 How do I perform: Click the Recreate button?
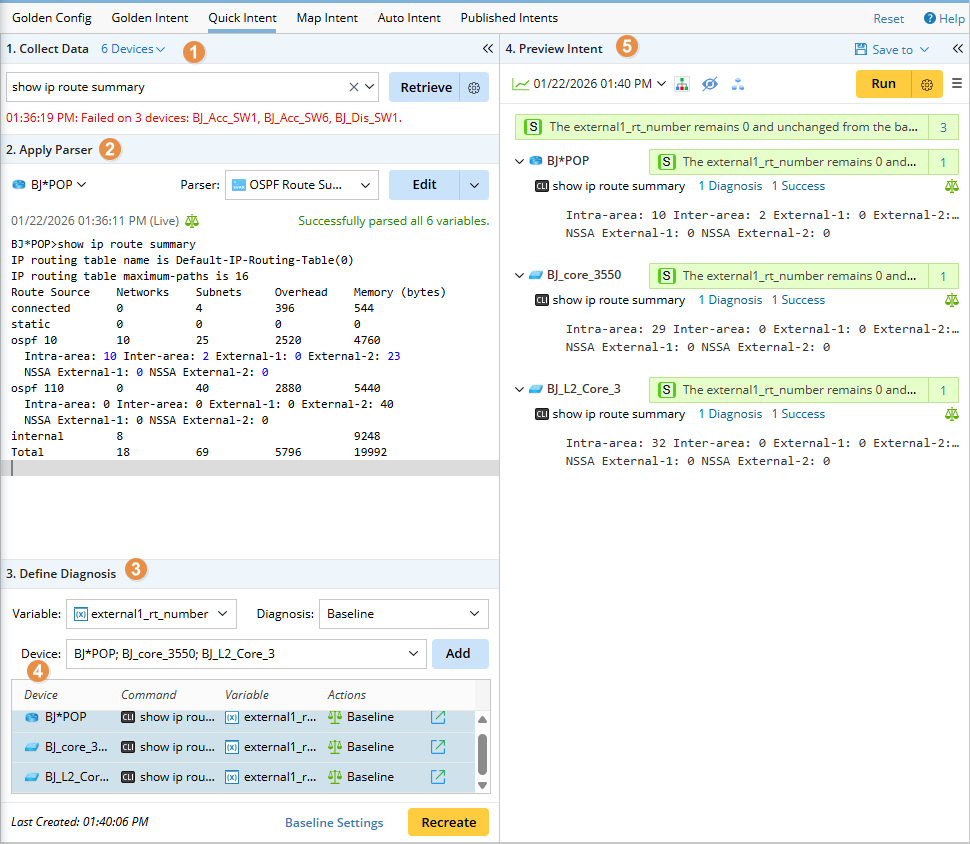pos(448,822)
